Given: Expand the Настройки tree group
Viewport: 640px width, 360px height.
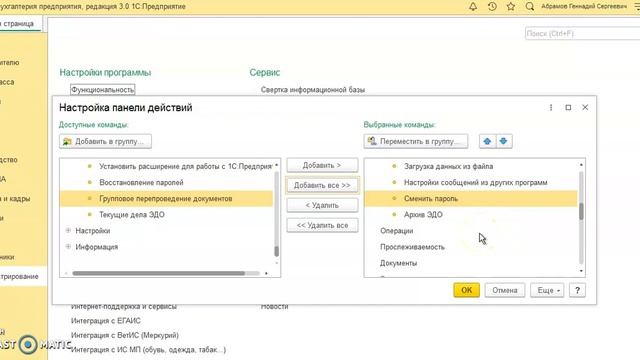Looking at the screenshot, I should pyautogui.click(x=68, y=231).
